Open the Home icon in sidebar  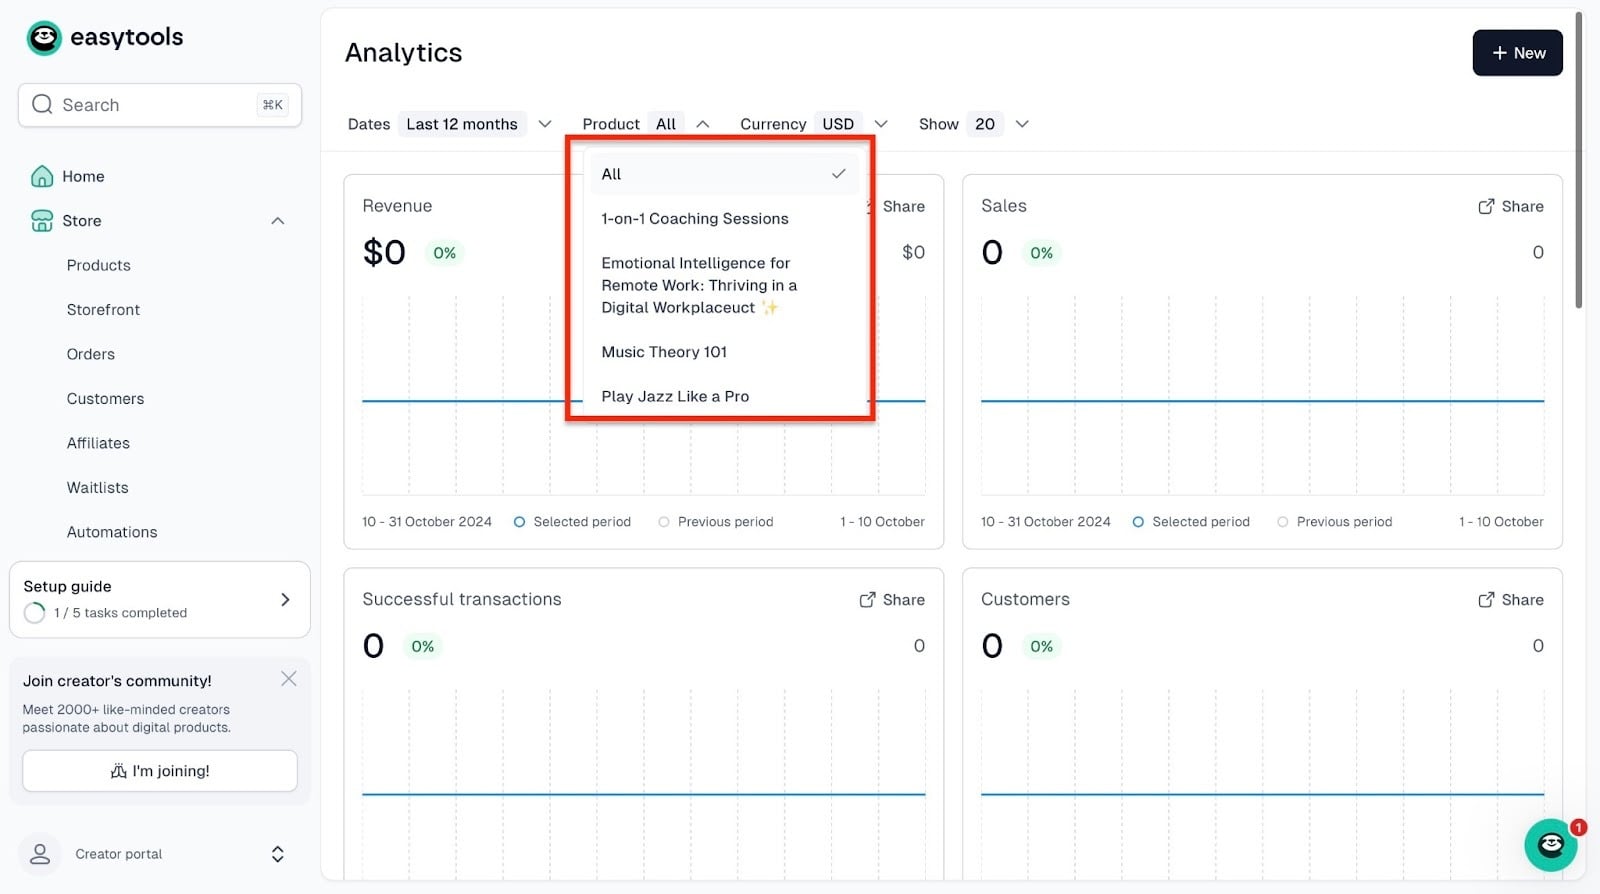(x=42, y=176)
